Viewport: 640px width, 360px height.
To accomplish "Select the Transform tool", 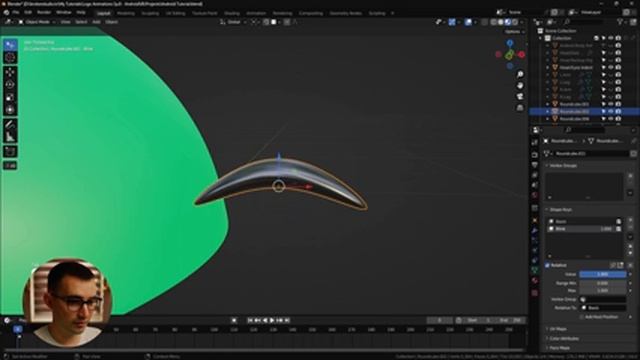I will [10, 110].
